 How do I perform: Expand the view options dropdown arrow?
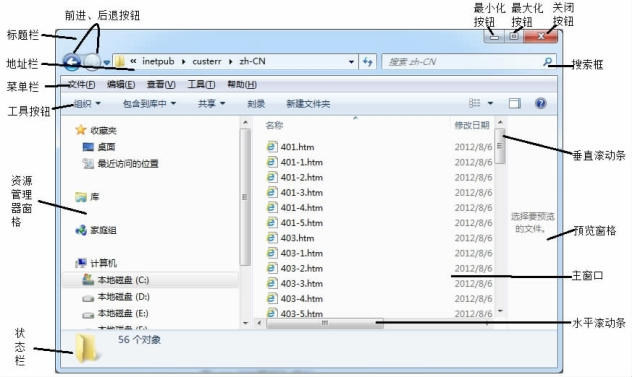[x=491, y=103]
